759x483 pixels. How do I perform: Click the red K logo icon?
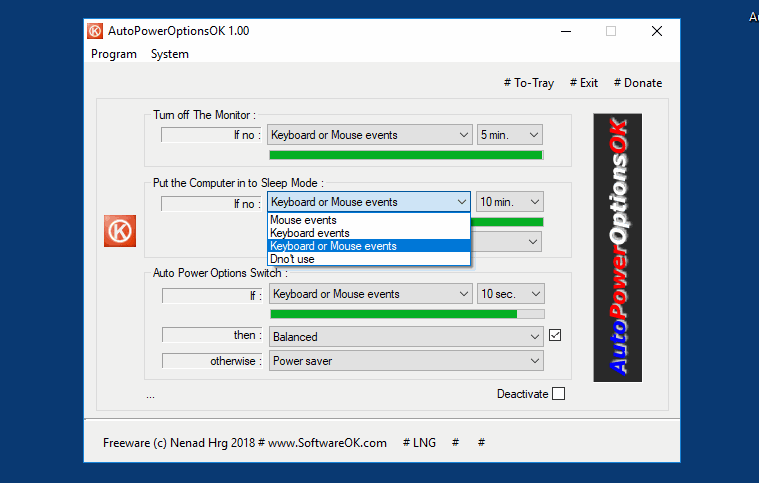pyautogui.click(x=120, y=231)
